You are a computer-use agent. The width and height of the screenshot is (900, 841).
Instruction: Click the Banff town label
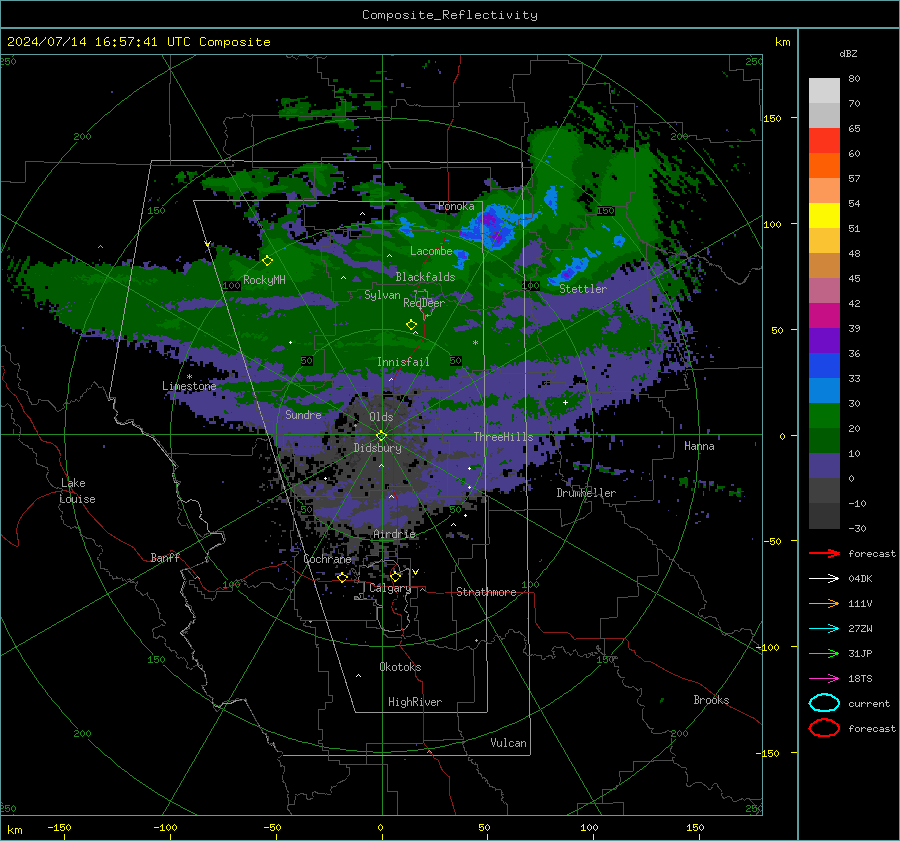point(165,557)
